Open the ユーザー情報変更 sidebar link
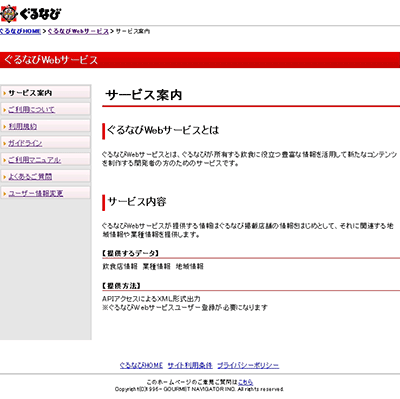 click(35, 193)
